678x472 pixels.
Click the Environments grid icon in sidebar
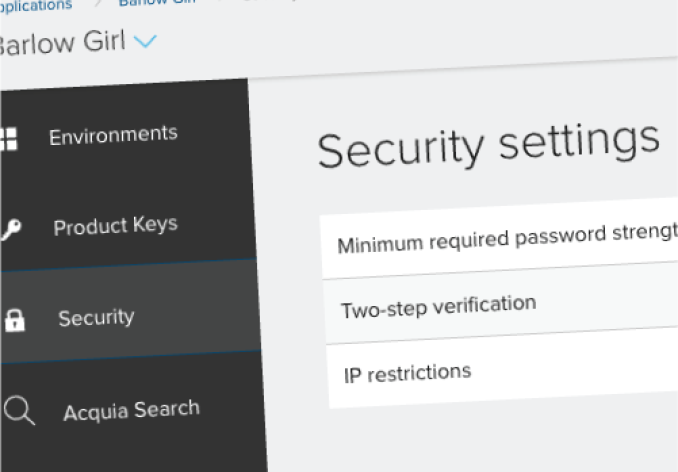point(7,139)
